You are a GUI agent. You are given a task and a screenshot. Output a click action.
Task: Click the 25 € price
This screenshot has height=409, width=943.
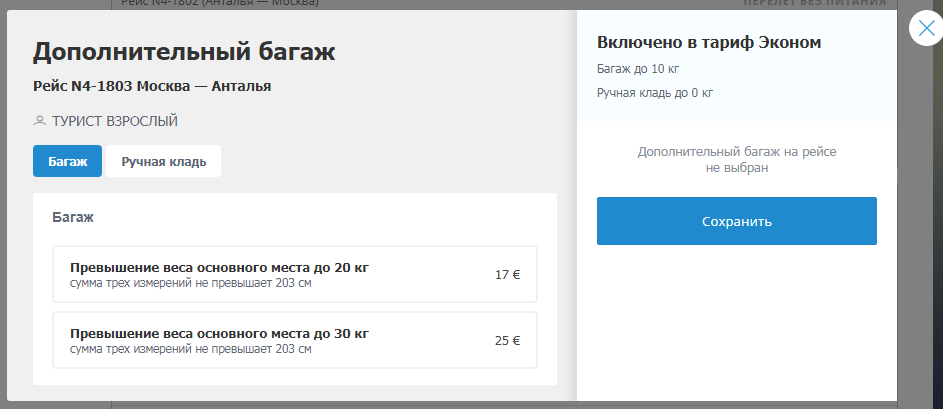tap(507, 340)
